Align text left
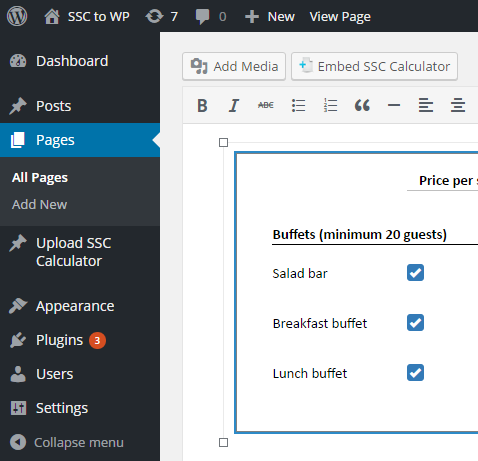The image size is (478, 461). coord(426,106)
